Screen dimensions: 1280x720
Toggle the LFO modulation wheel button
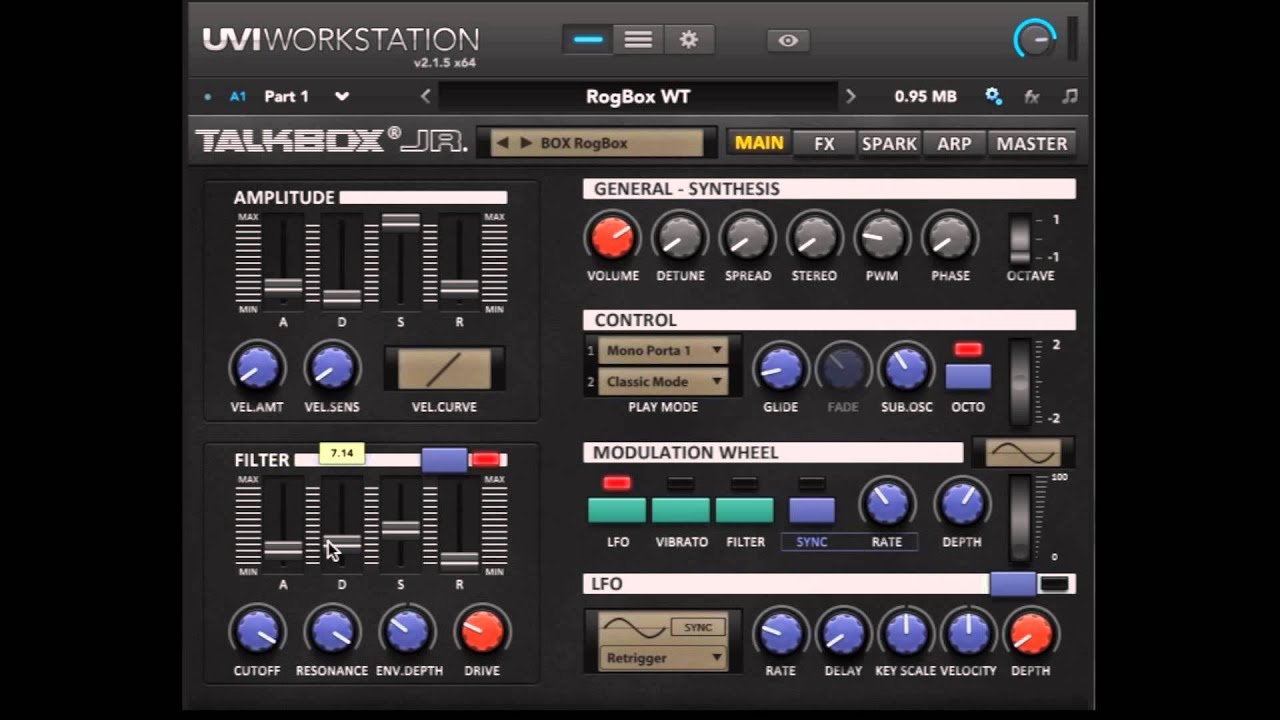(x=617, y=510)
